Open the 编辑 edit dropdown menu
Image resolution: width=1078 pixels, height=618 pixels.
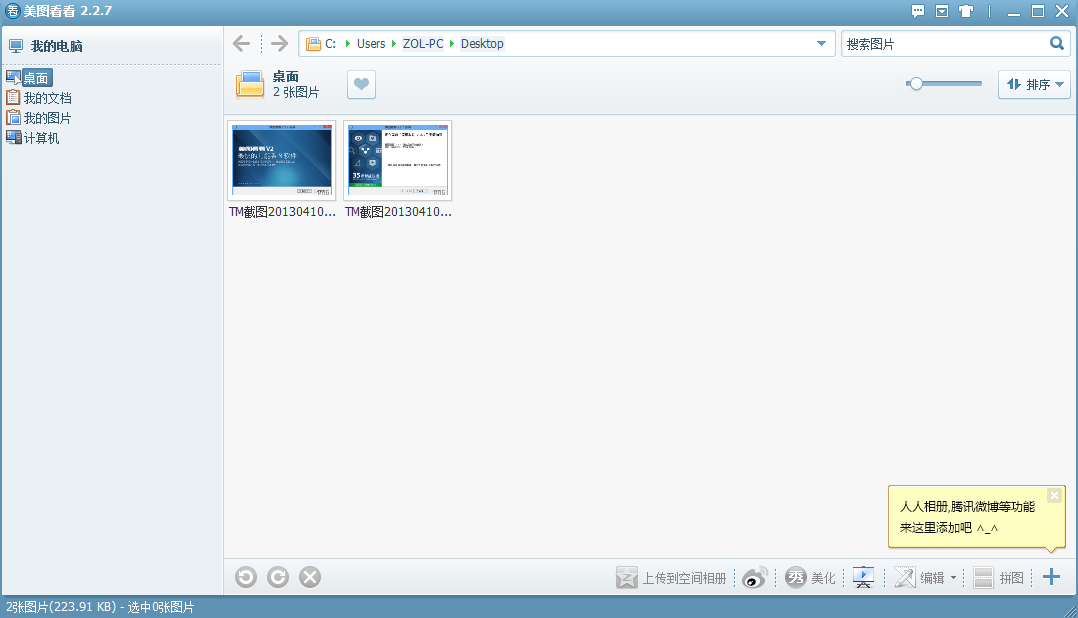(953, 577)
